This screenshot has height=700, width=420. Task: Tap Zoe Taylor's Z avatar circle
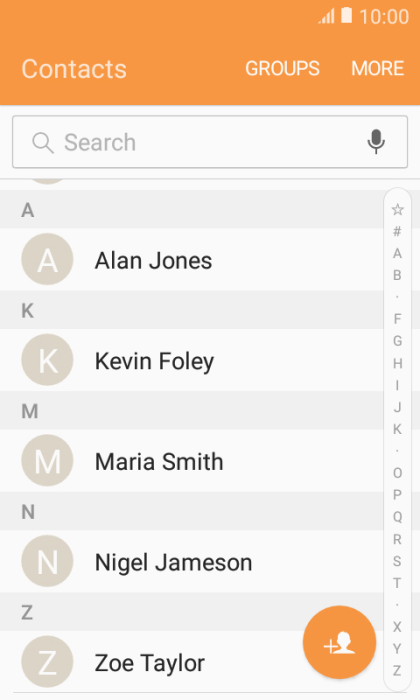click(x=47, y=662)
